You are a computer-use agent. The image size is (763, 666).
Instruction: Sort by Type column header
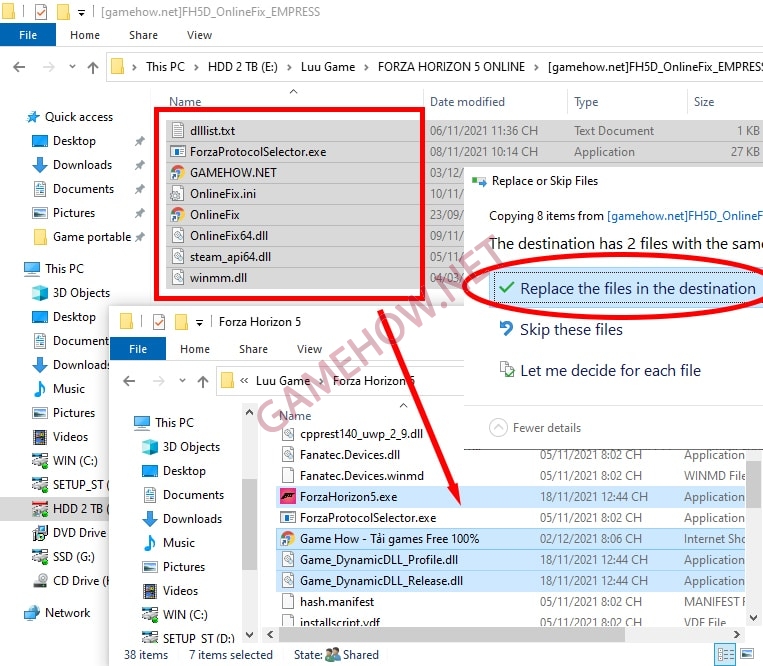[586, 102]
